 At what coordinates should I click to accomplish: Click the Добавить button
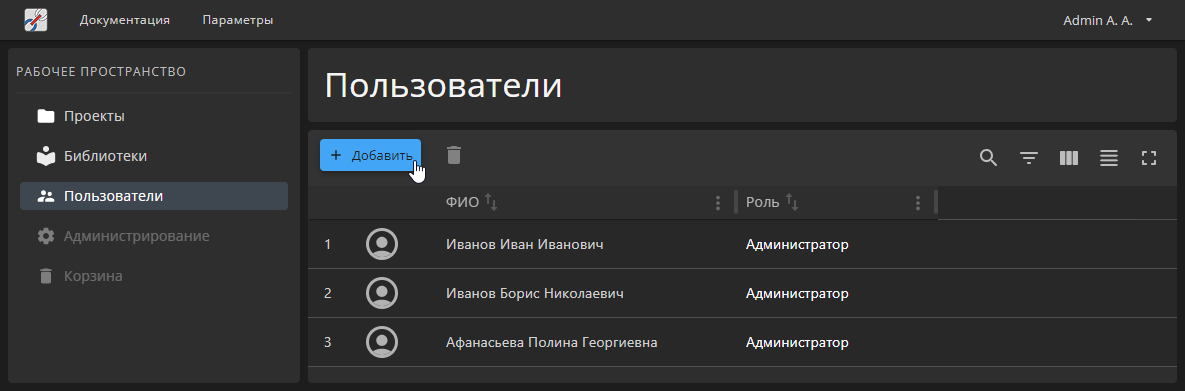click(370, 155)
